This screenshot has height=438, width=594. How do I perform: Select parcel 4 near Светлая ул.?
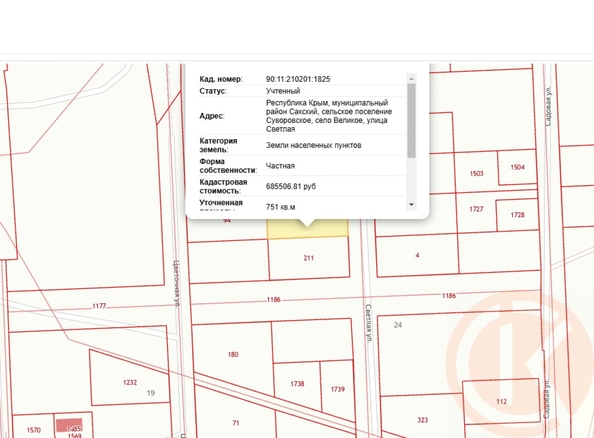point(417,255)
